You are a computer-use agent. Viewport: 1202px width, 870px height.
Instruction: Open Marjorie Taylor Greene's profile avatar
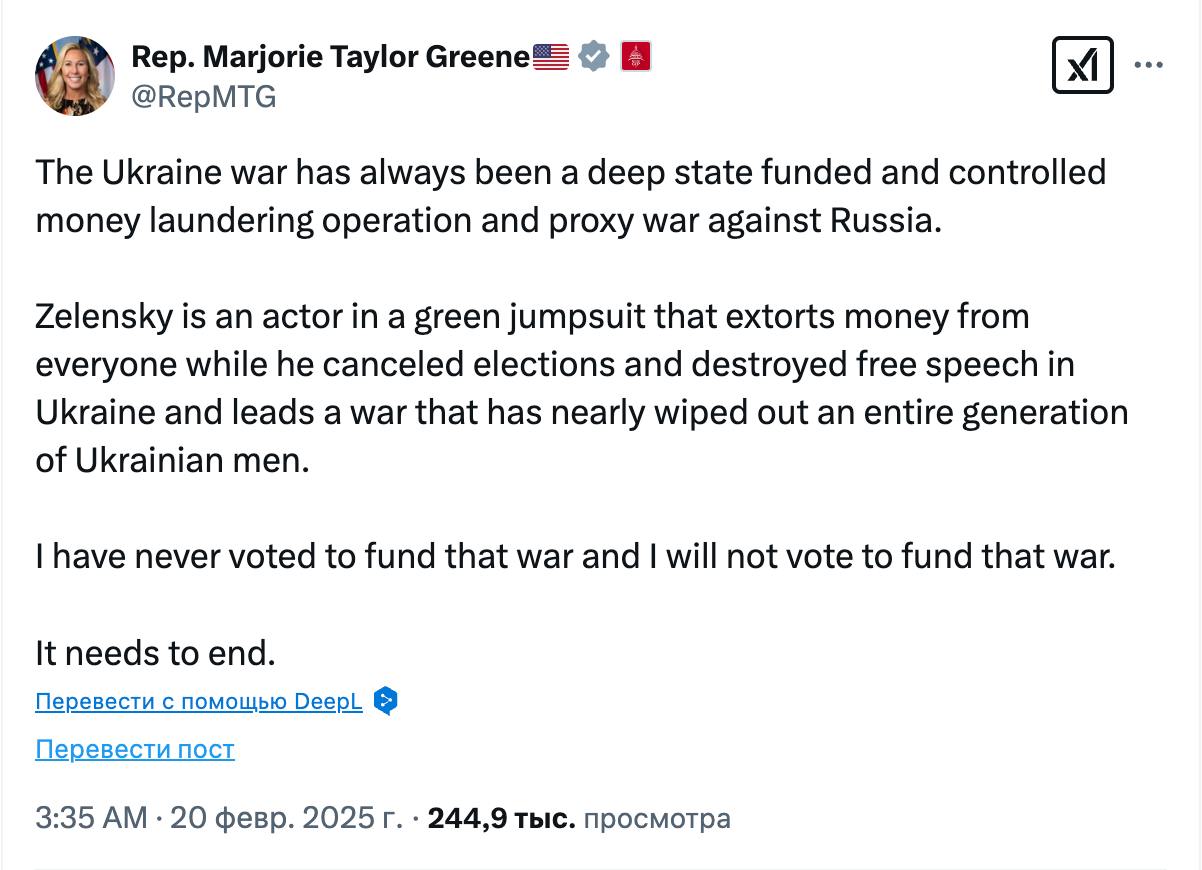pos(75,76)
